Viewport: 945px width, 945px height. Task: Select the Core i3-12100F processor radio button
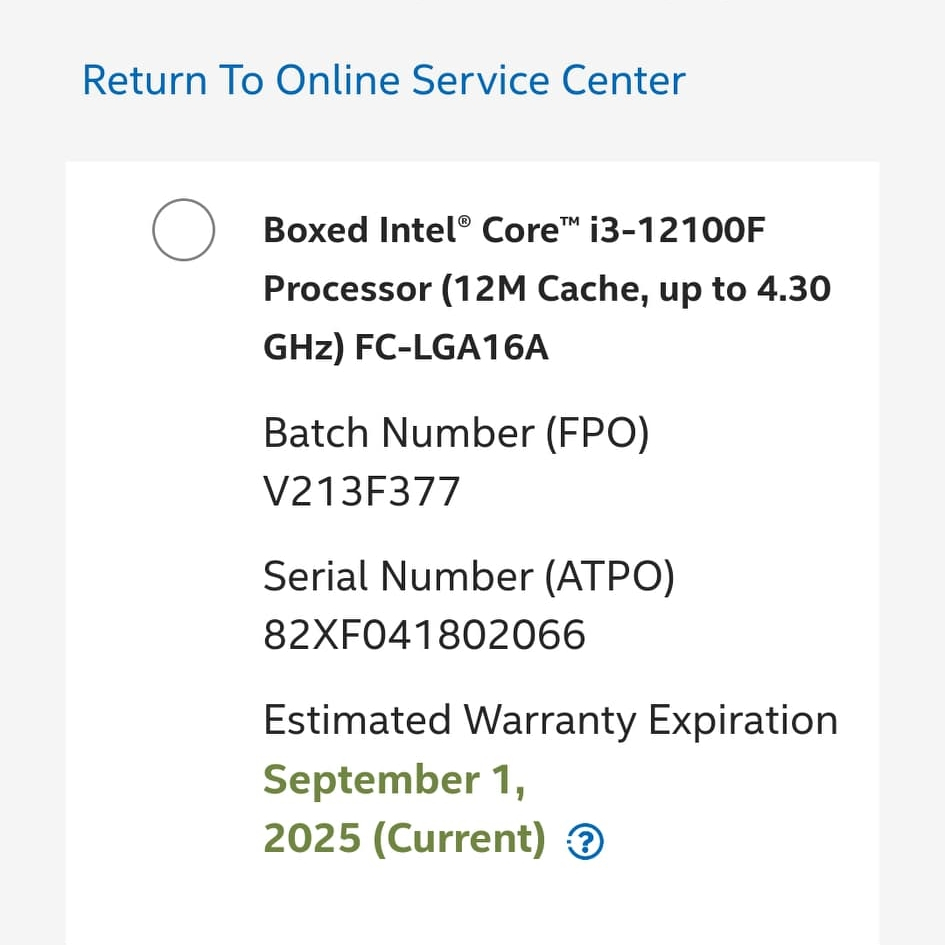(183, 230)
